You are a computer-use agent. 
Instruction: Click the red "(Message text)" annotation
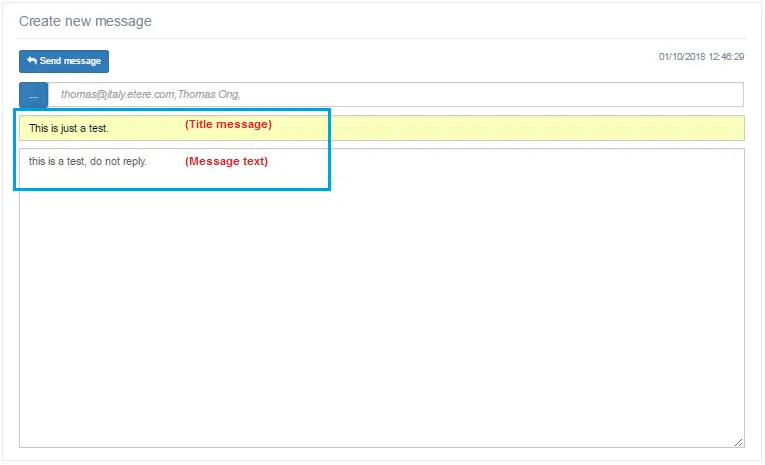[x=226, y=161]
